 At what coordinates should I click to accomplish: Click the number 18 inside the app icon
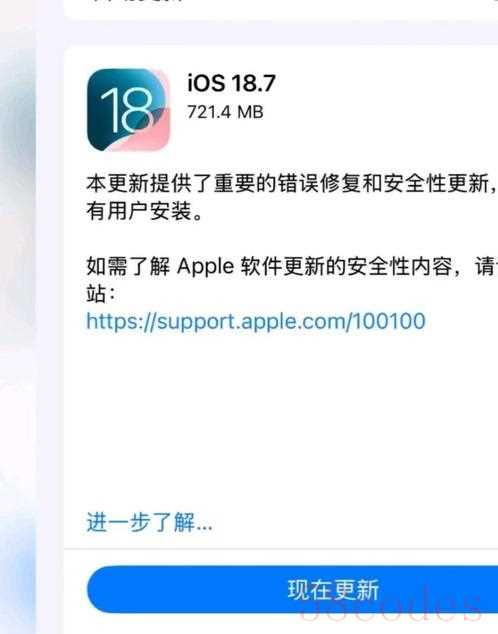click(x=126, y=110)
